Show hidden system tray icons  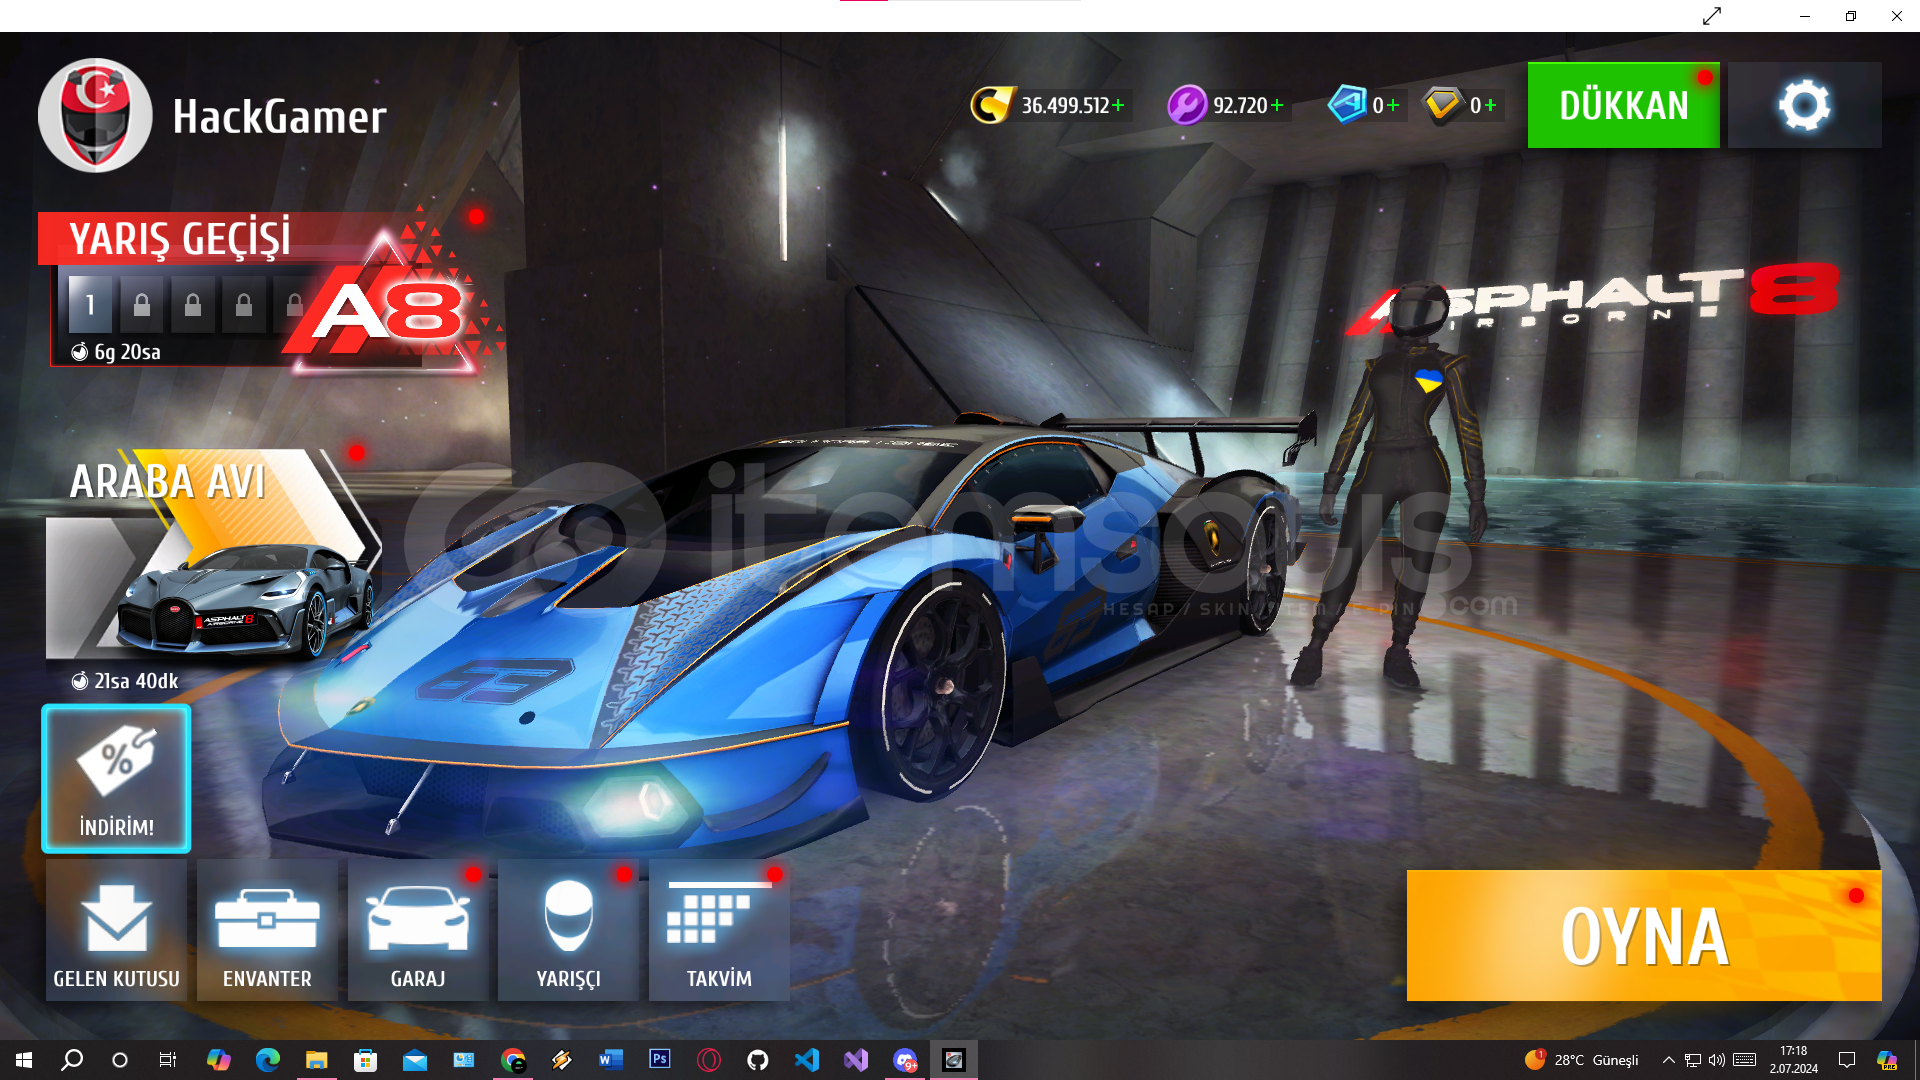(x=1668, y=1060)
